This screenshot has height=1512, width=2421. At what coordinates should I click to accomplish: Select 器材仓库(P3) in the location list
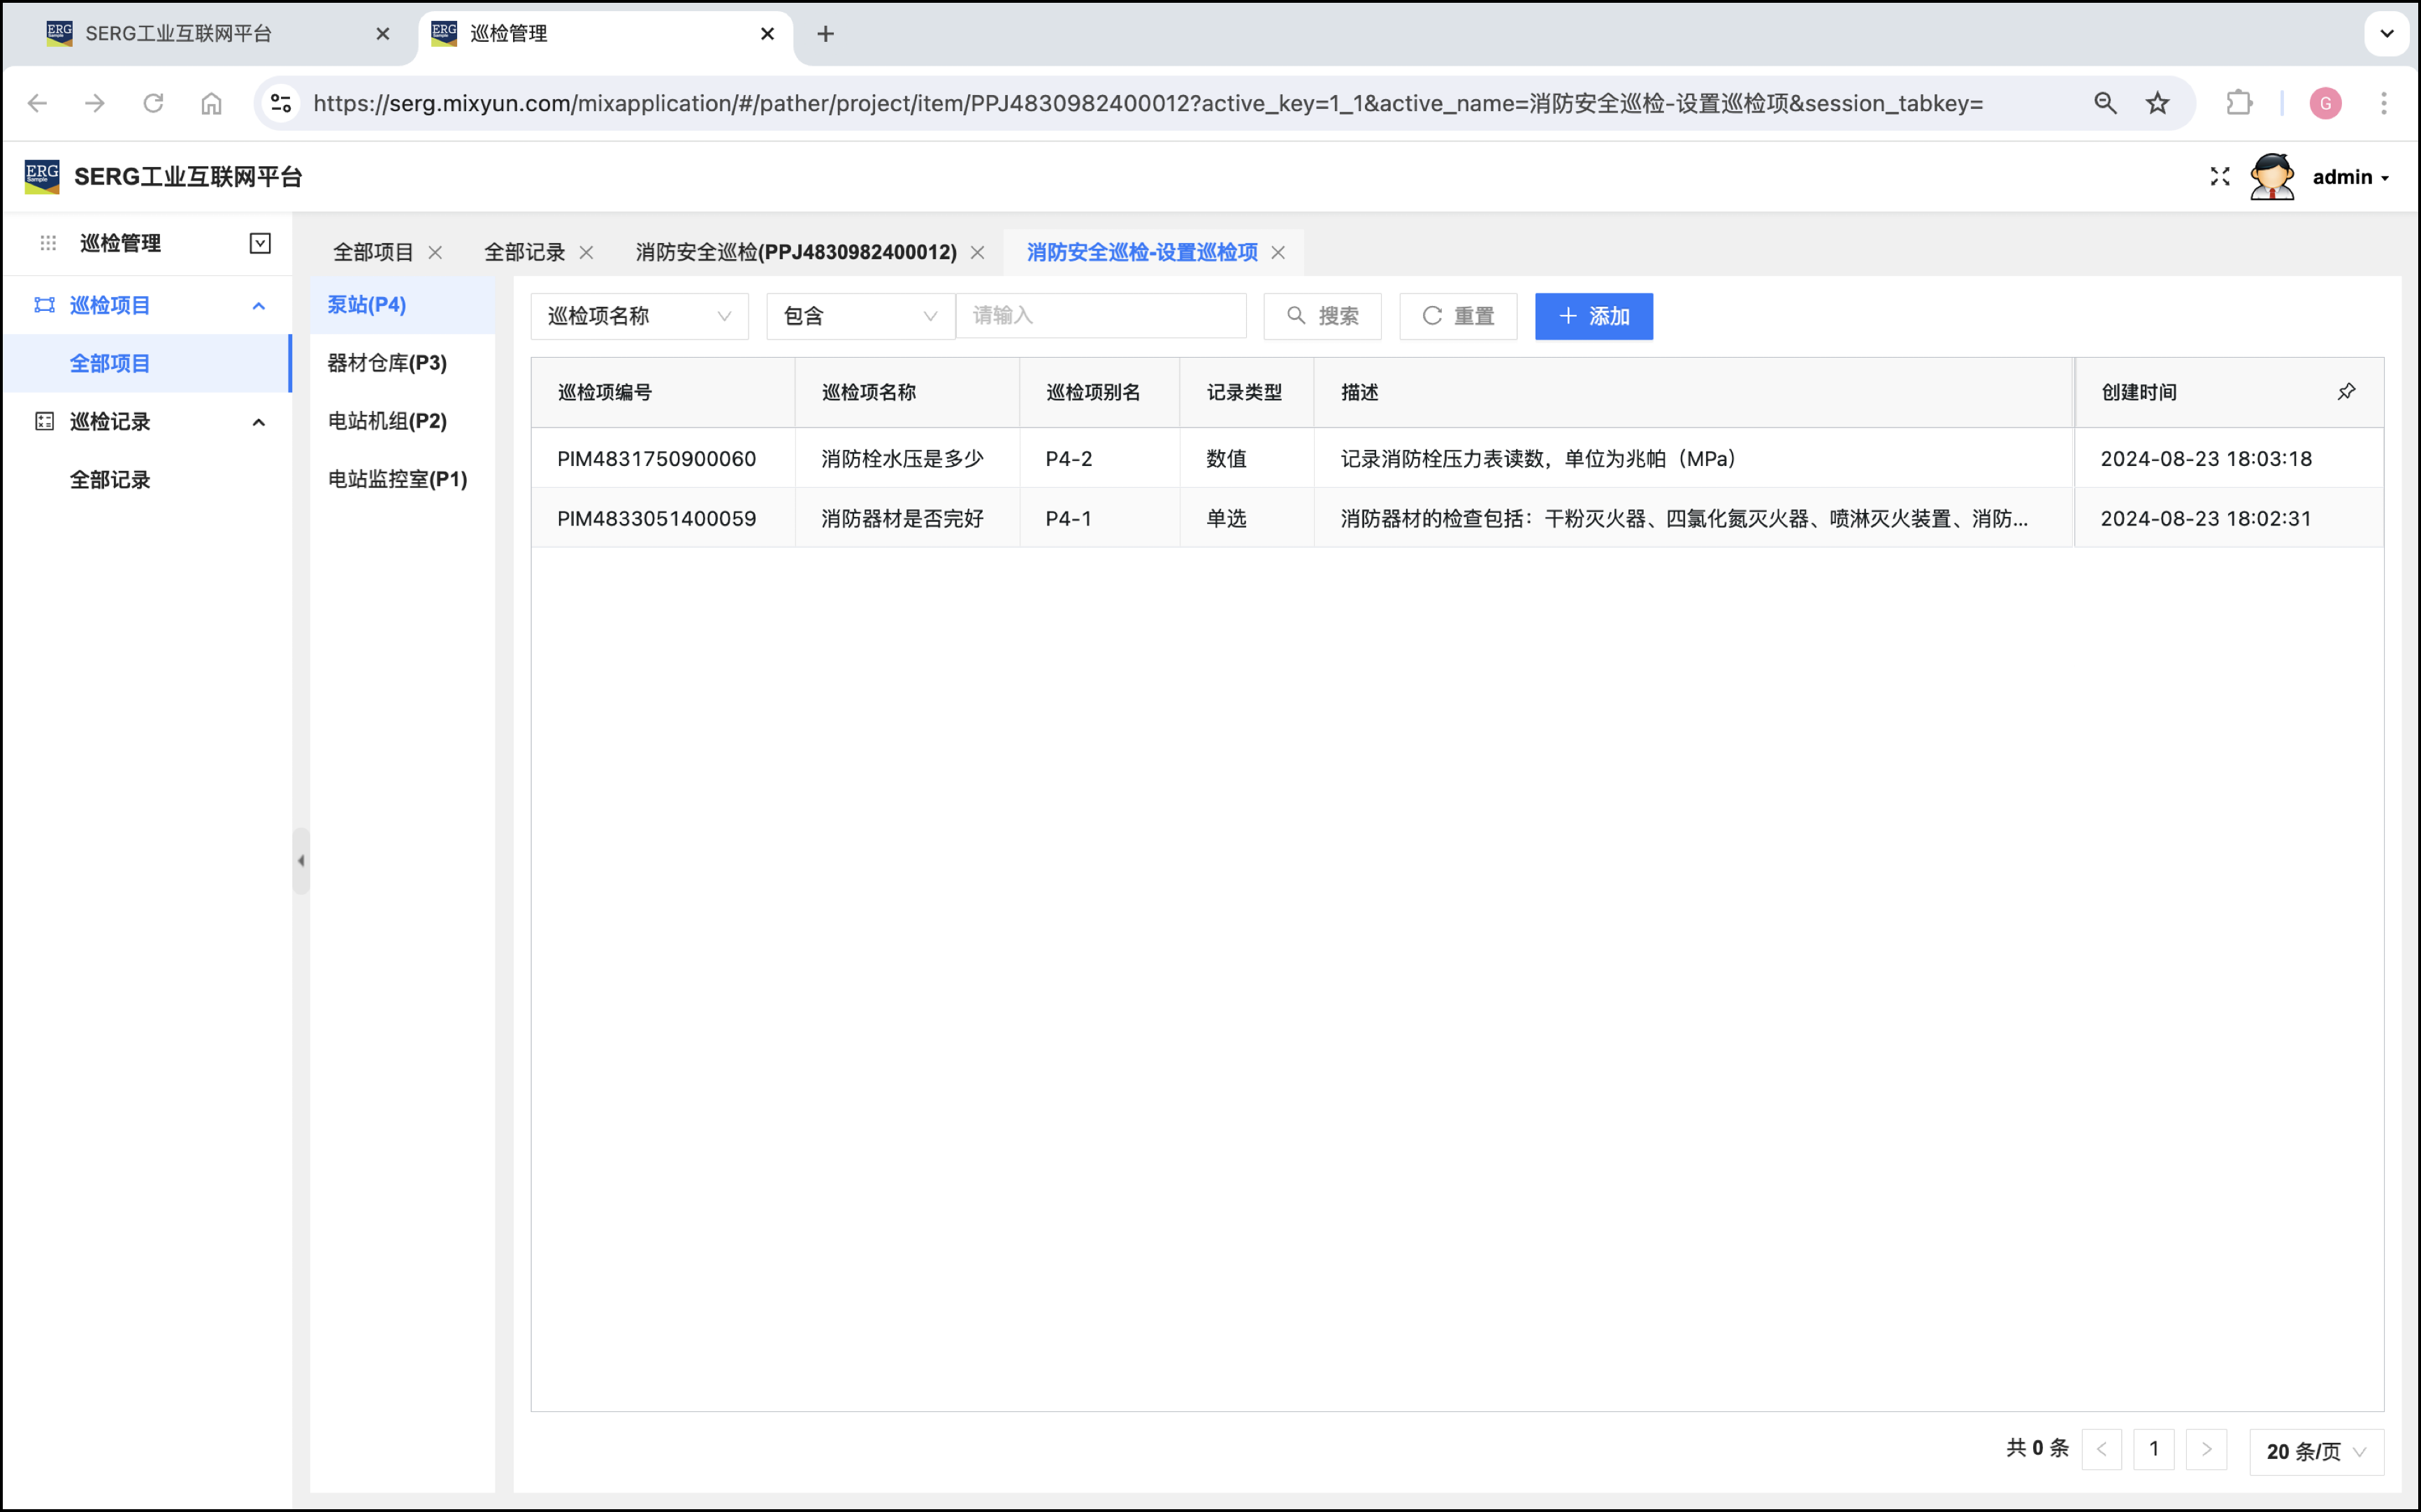point(387,363)
